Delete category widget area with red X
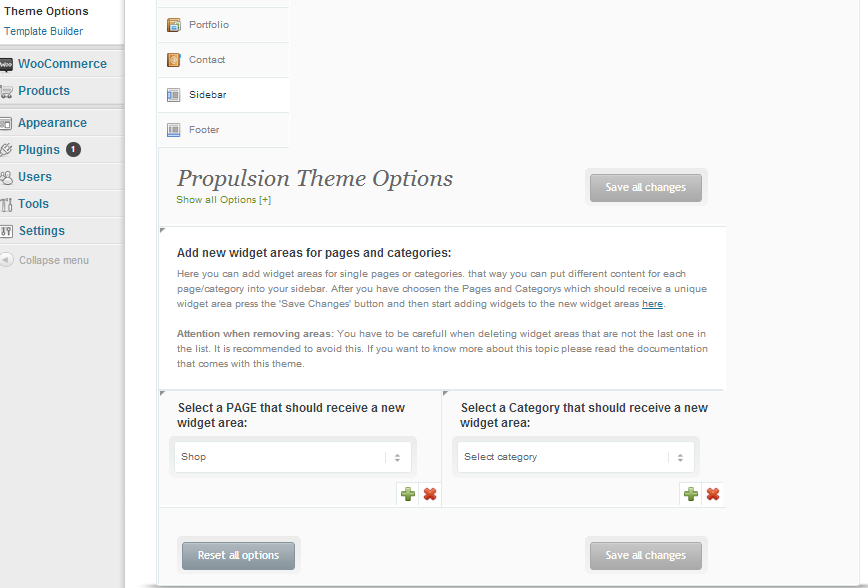The width and height of the screenshot is (868, 588). [x=713, y=494]
